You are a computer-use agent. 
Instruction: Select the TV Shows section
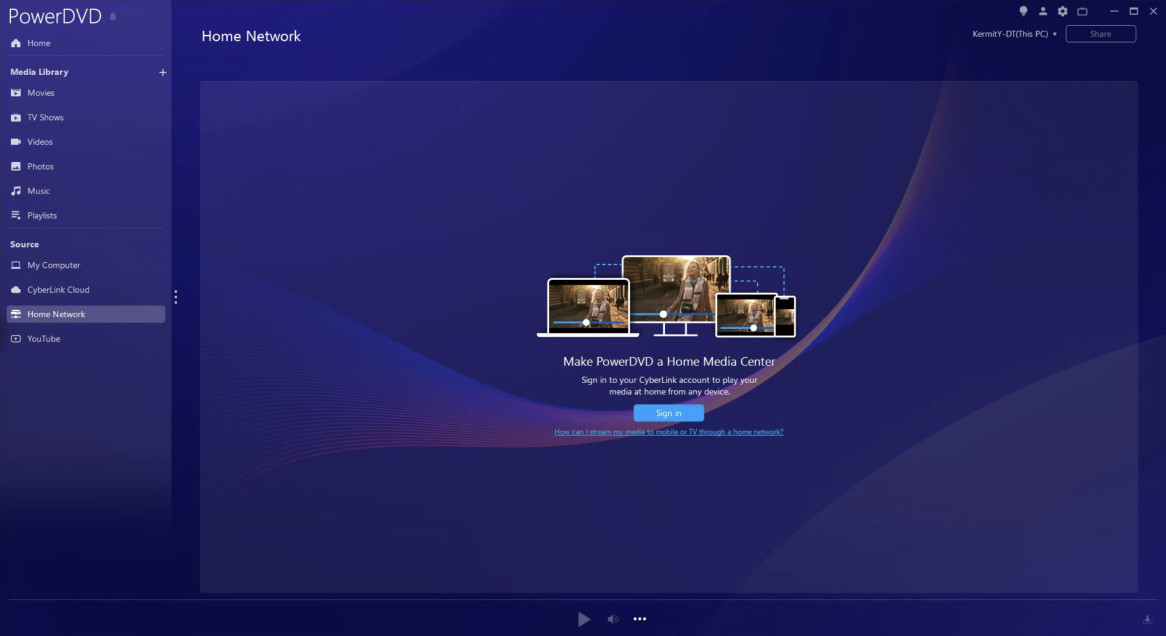coord(46,117)
